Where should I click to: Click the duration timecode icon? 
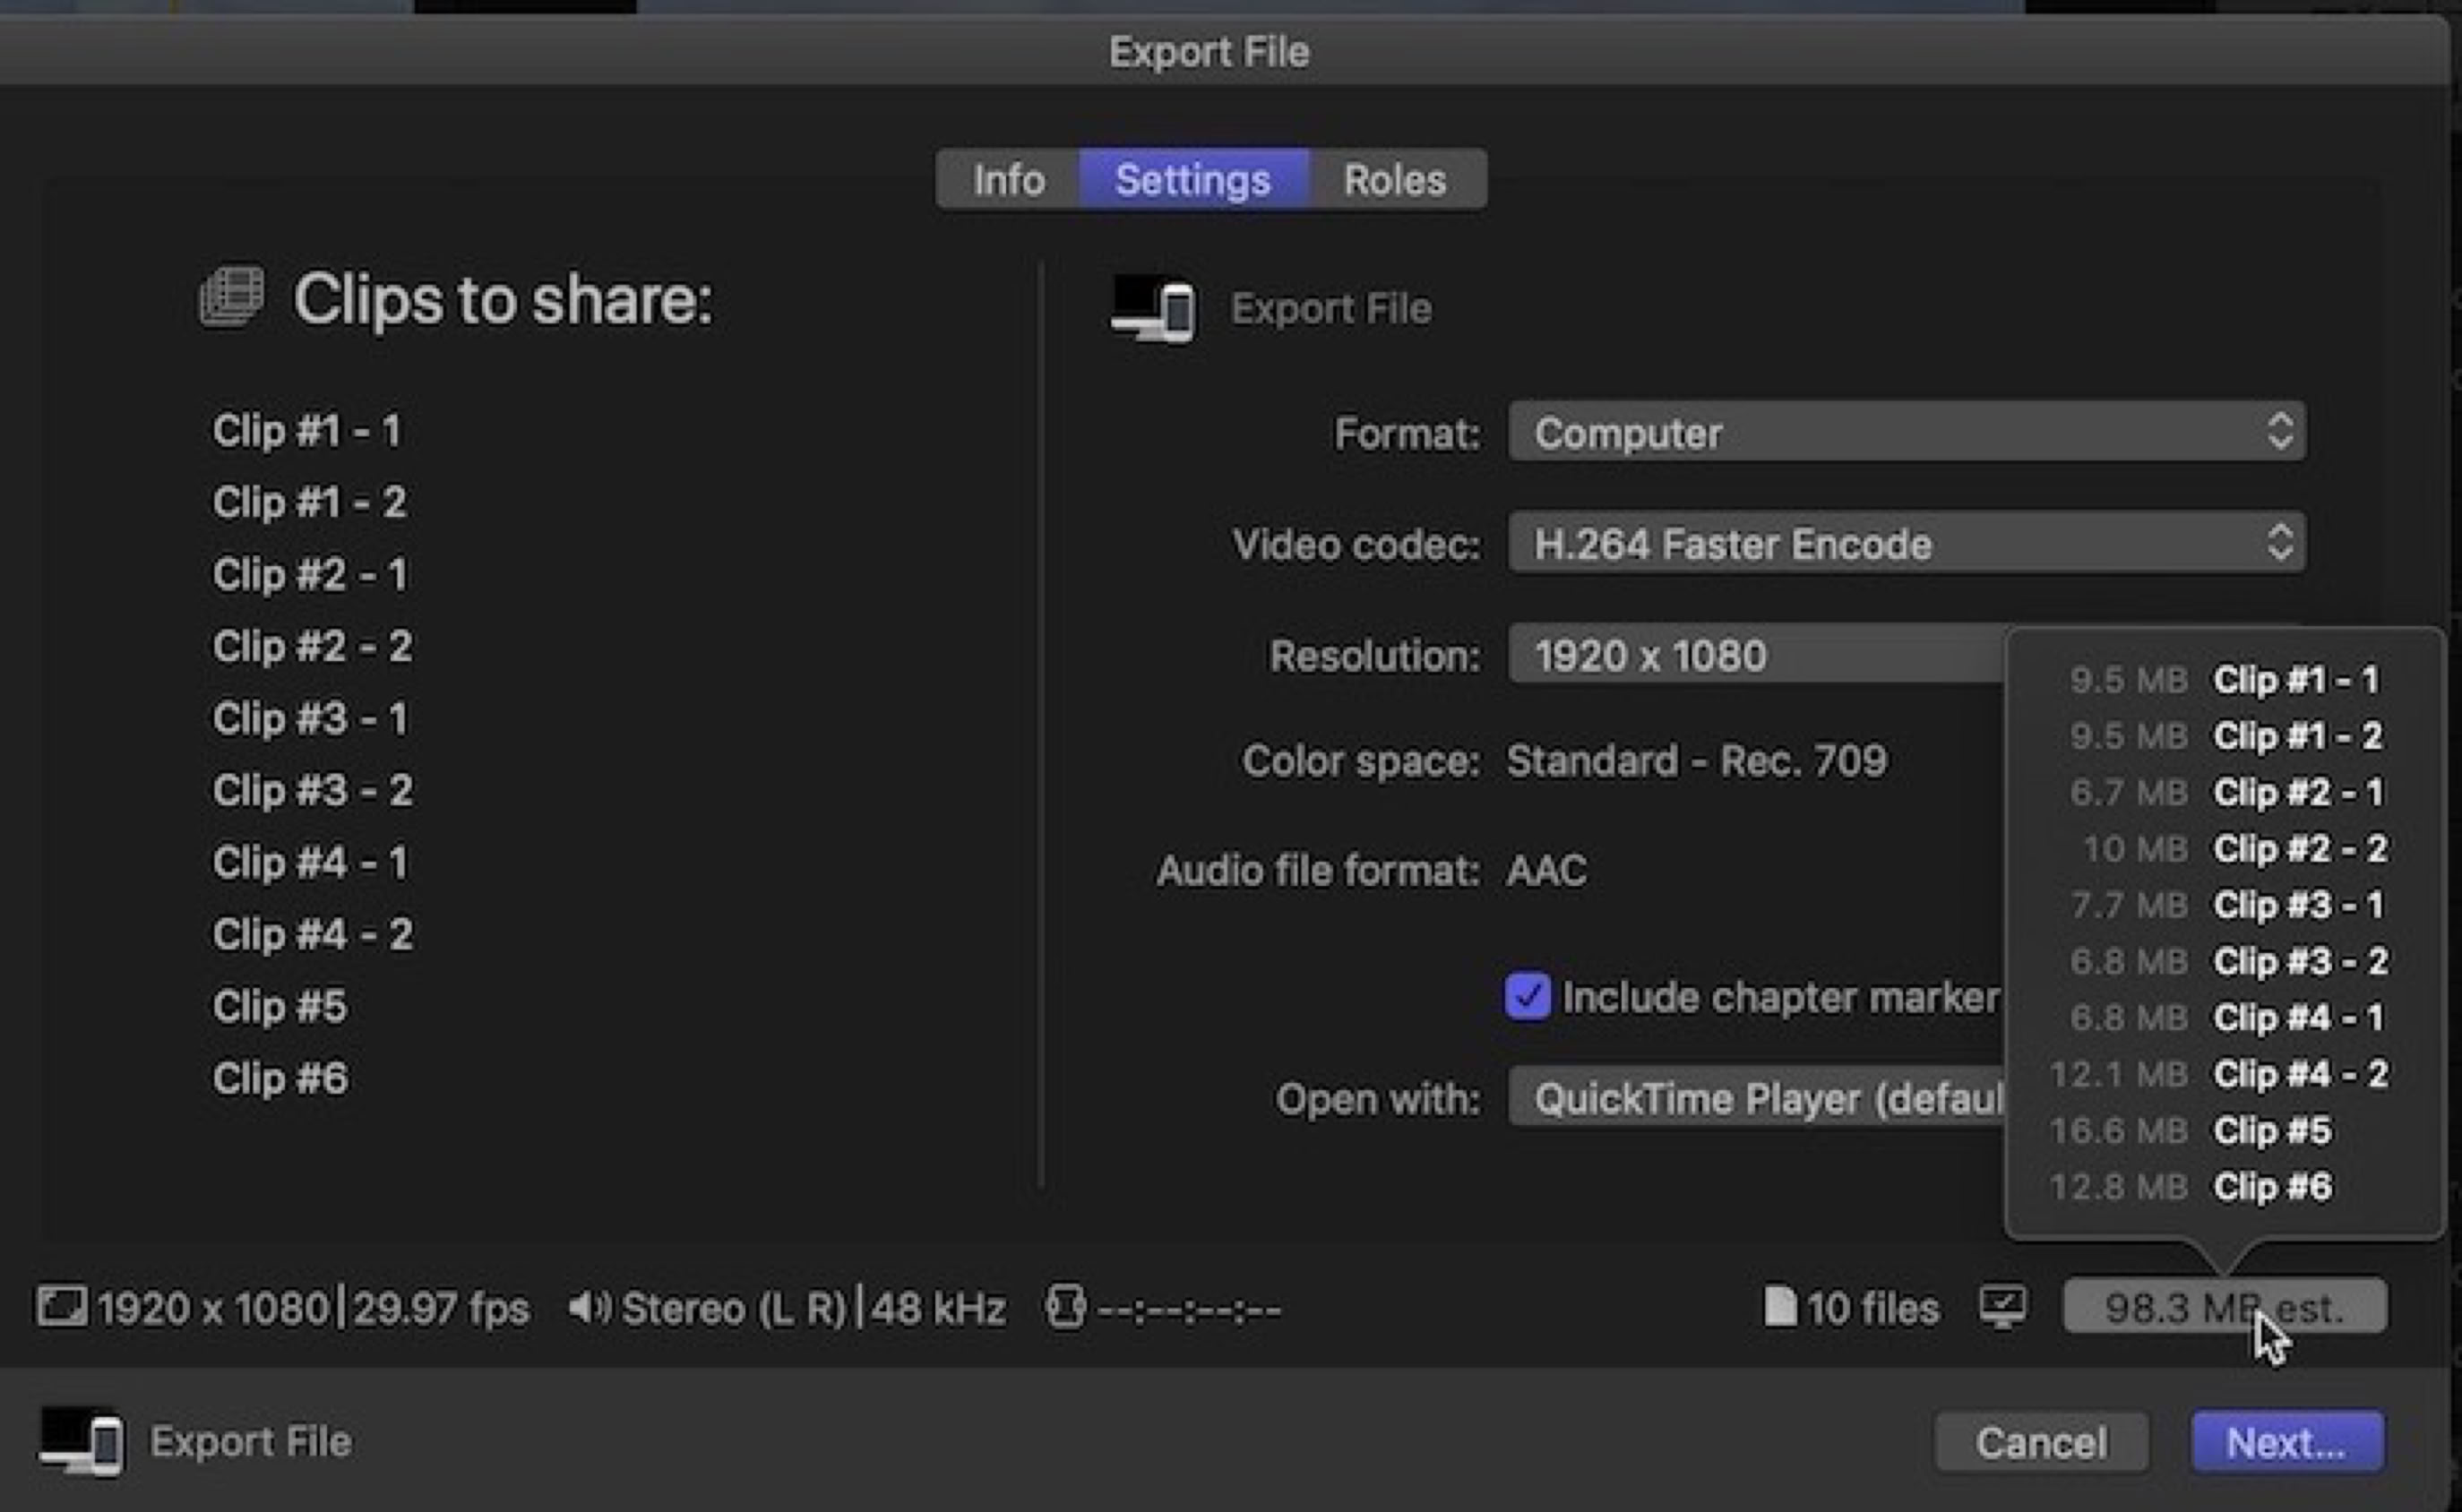(x=1064, y=1307)
